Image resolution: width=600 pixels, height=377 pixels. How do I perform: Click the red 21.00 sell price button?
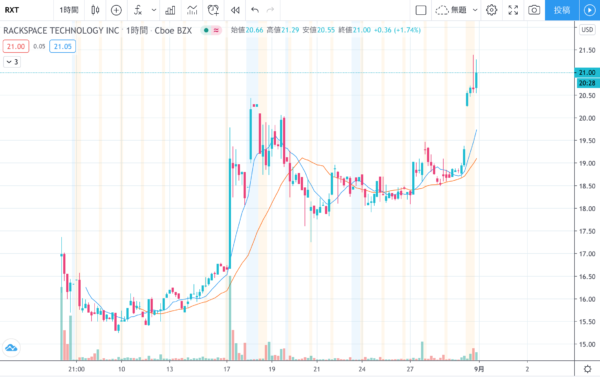pyautogui.click(x=16, y=46)
